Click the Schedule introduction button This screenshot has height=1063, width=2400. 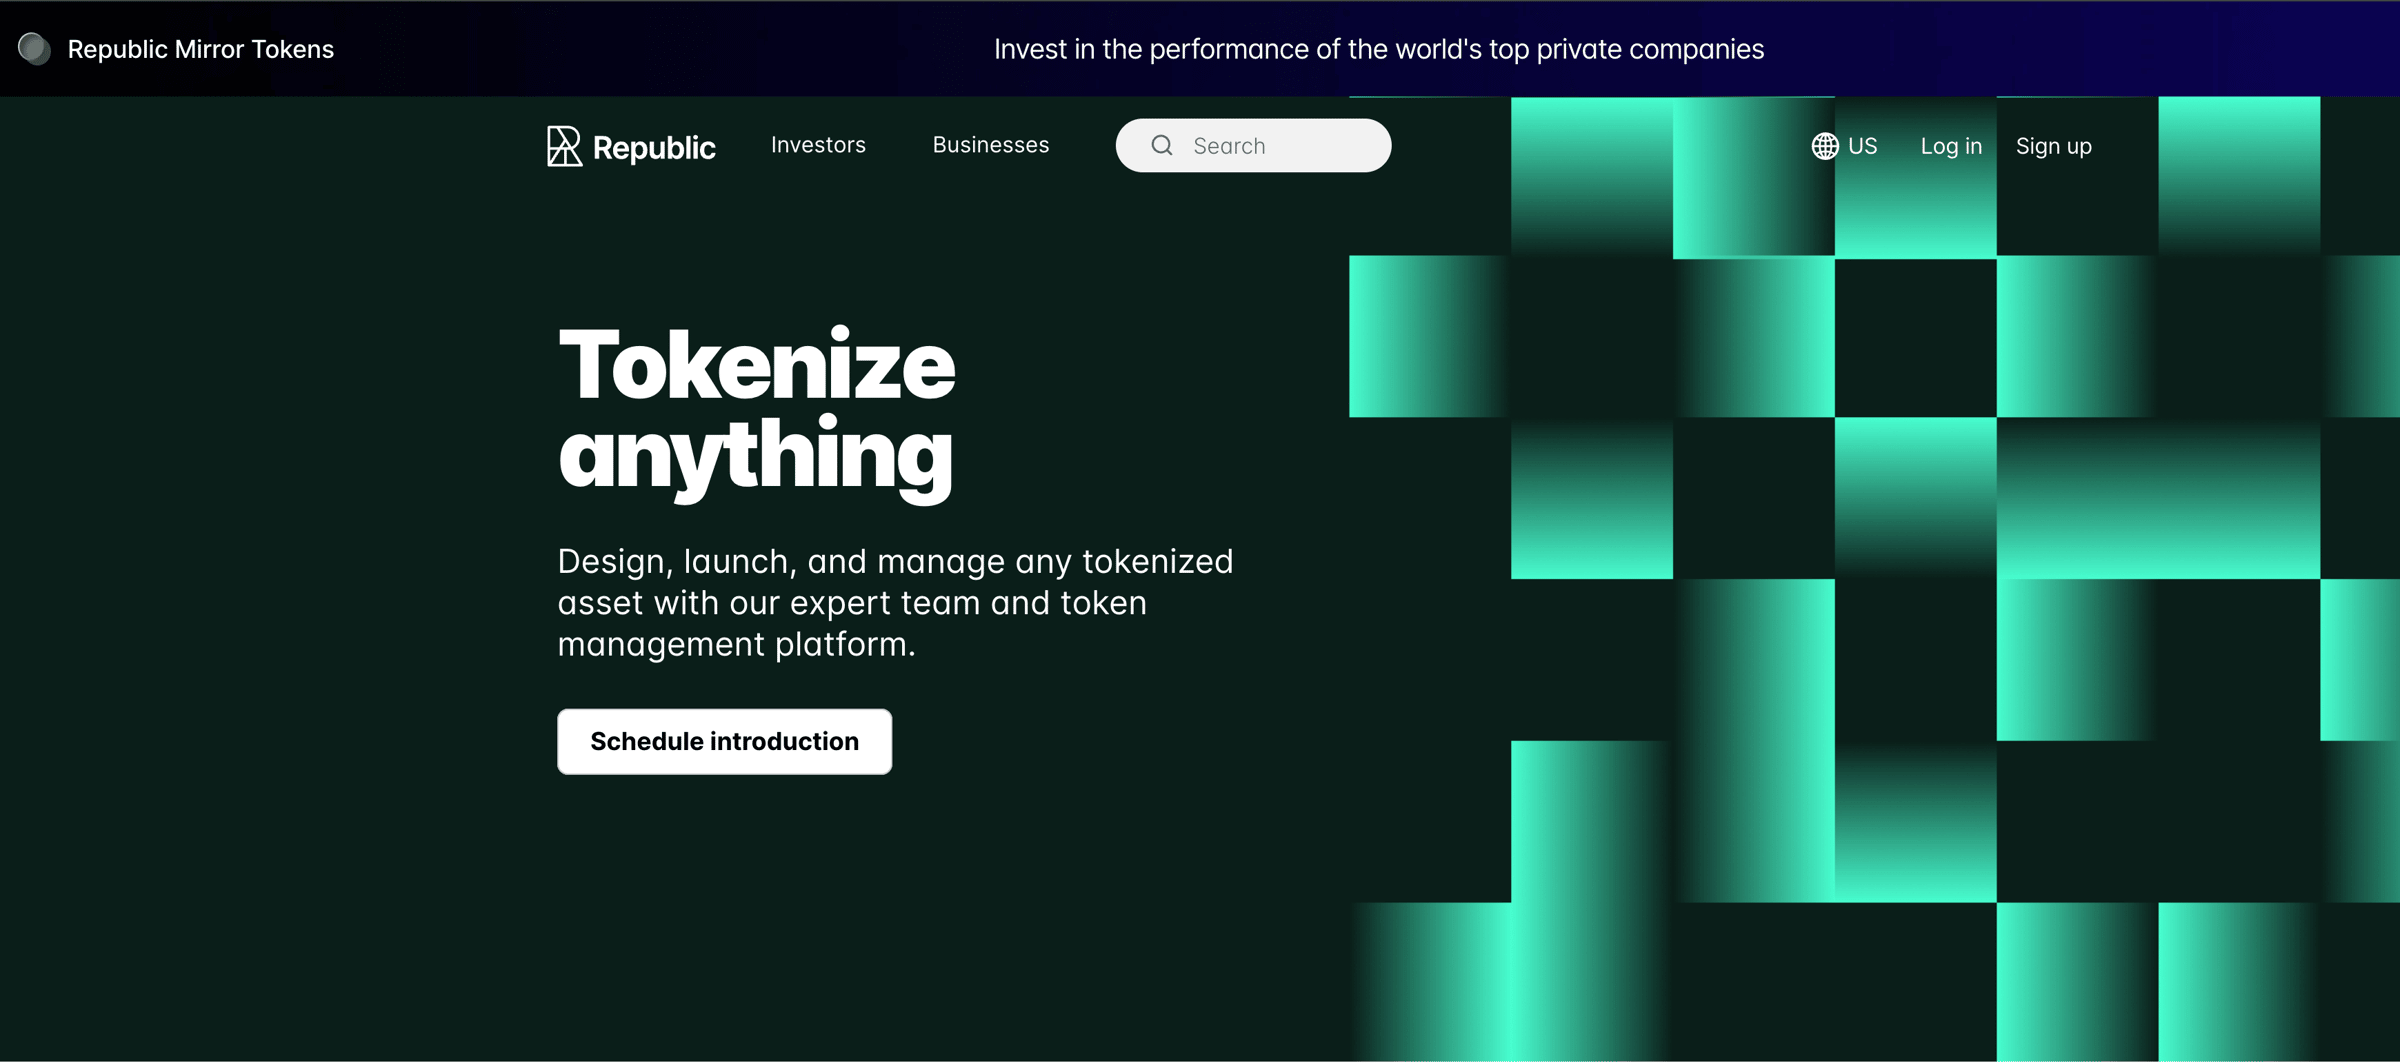coord(724,741)
